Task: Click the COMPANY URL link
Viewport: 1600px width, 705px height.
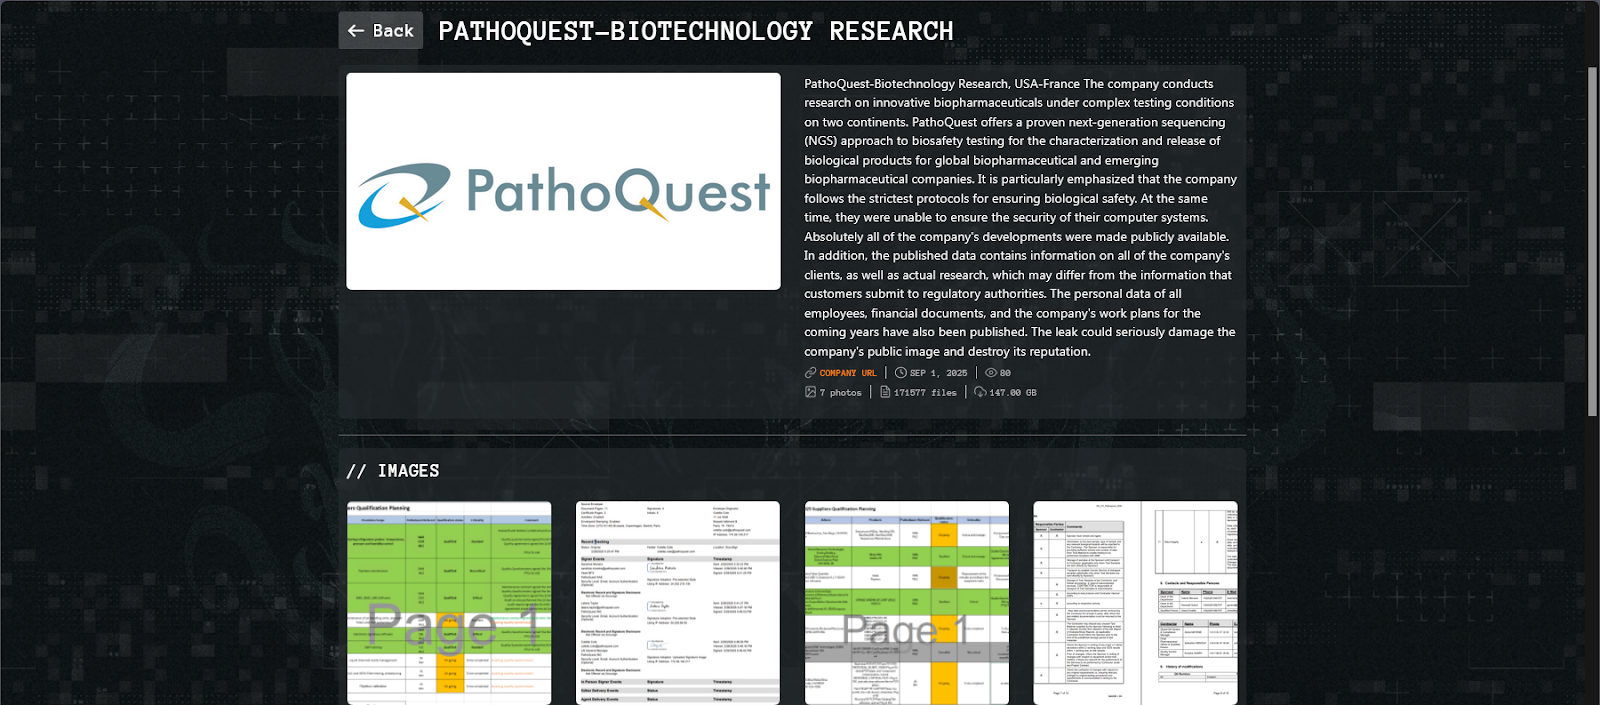Action: [848, 373]
